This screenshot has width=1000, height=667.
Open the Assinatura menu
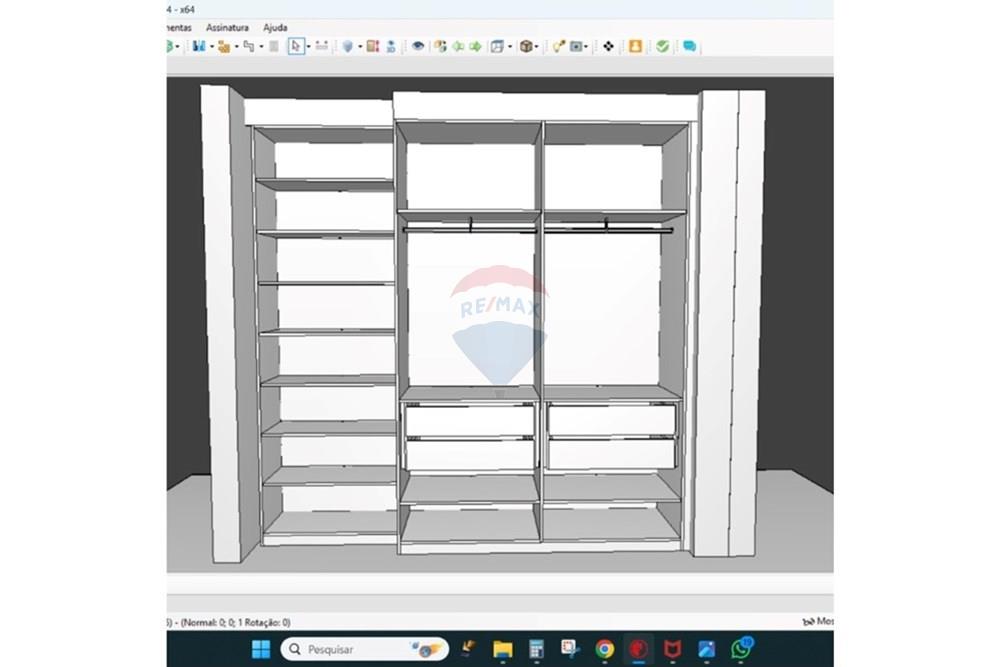[x=227, y=28]
